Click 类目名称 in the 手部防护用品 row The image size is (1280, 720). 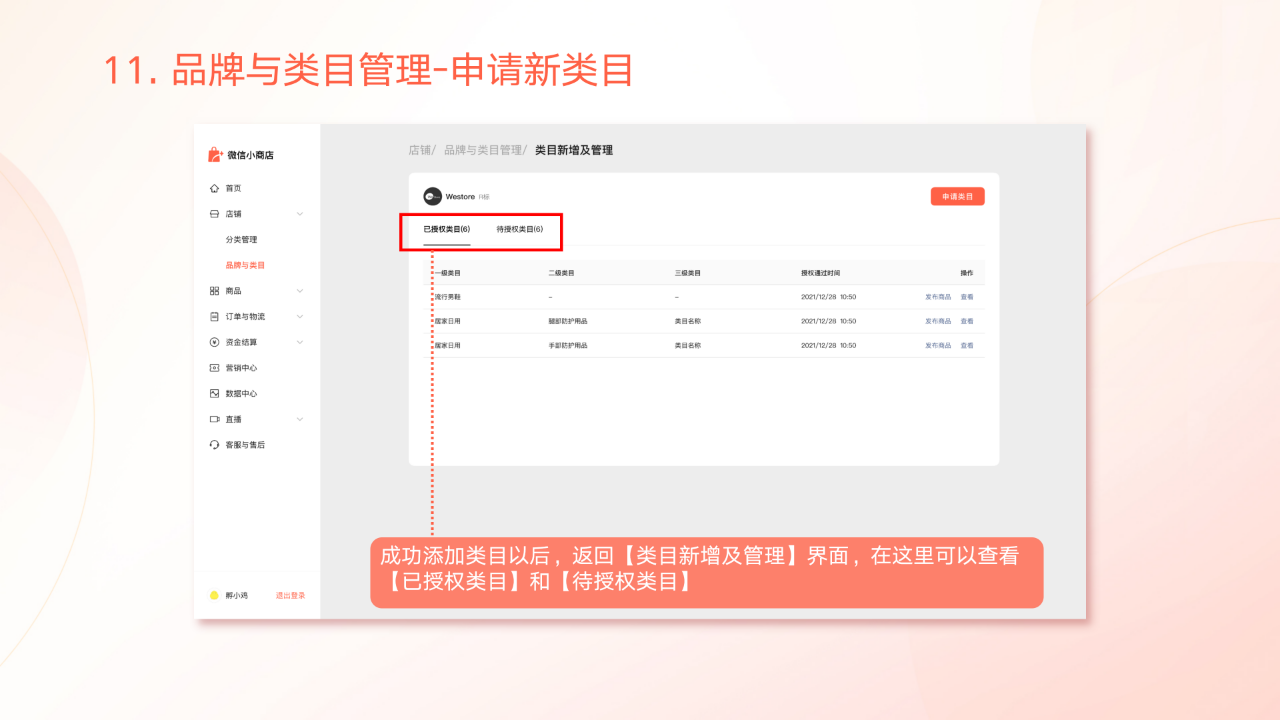[688, 345]
